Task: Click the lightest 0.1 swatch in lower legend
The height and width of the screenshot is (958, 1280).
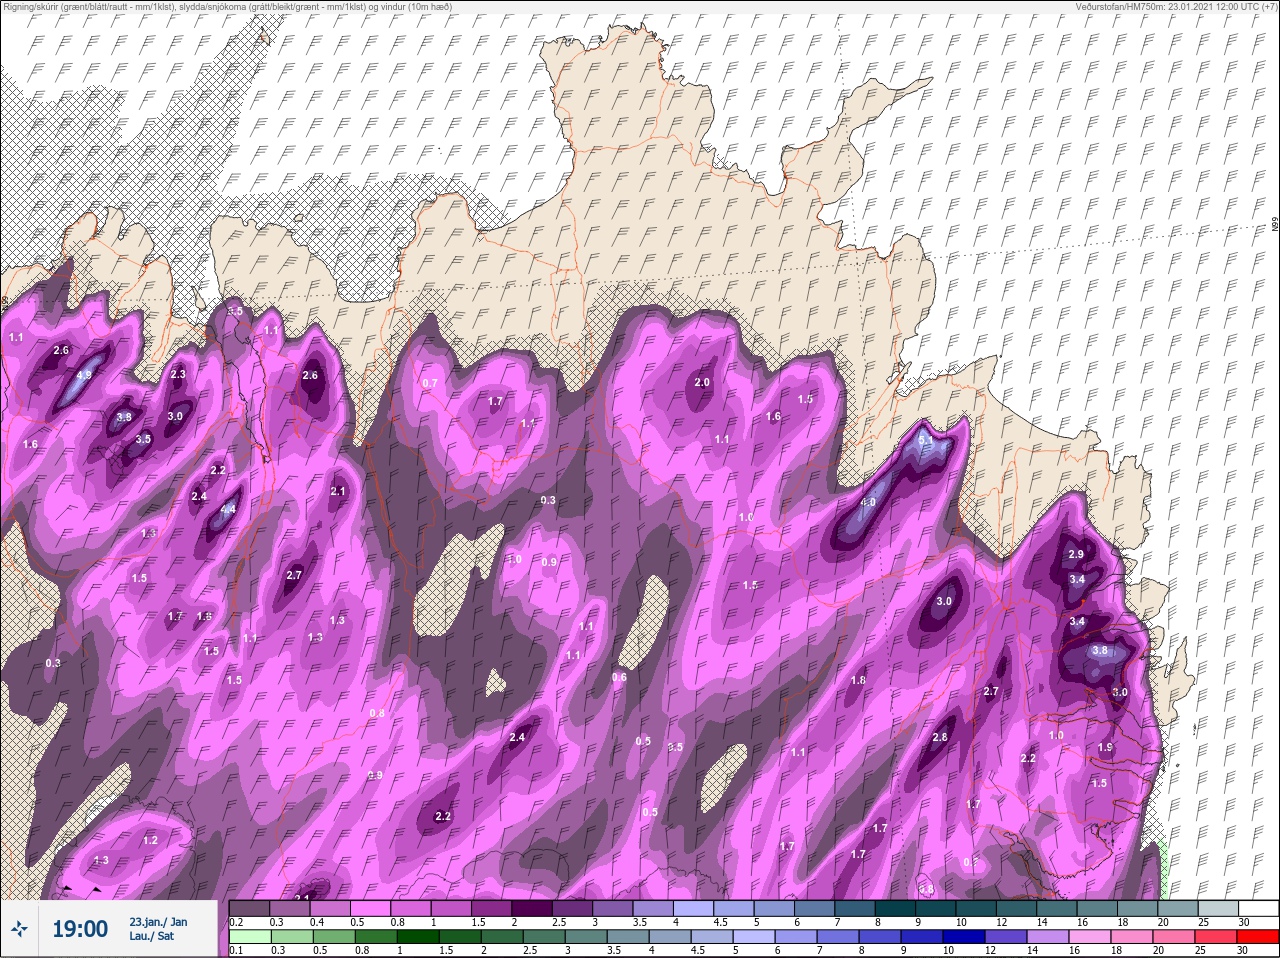Action: [x=250, y=937]
